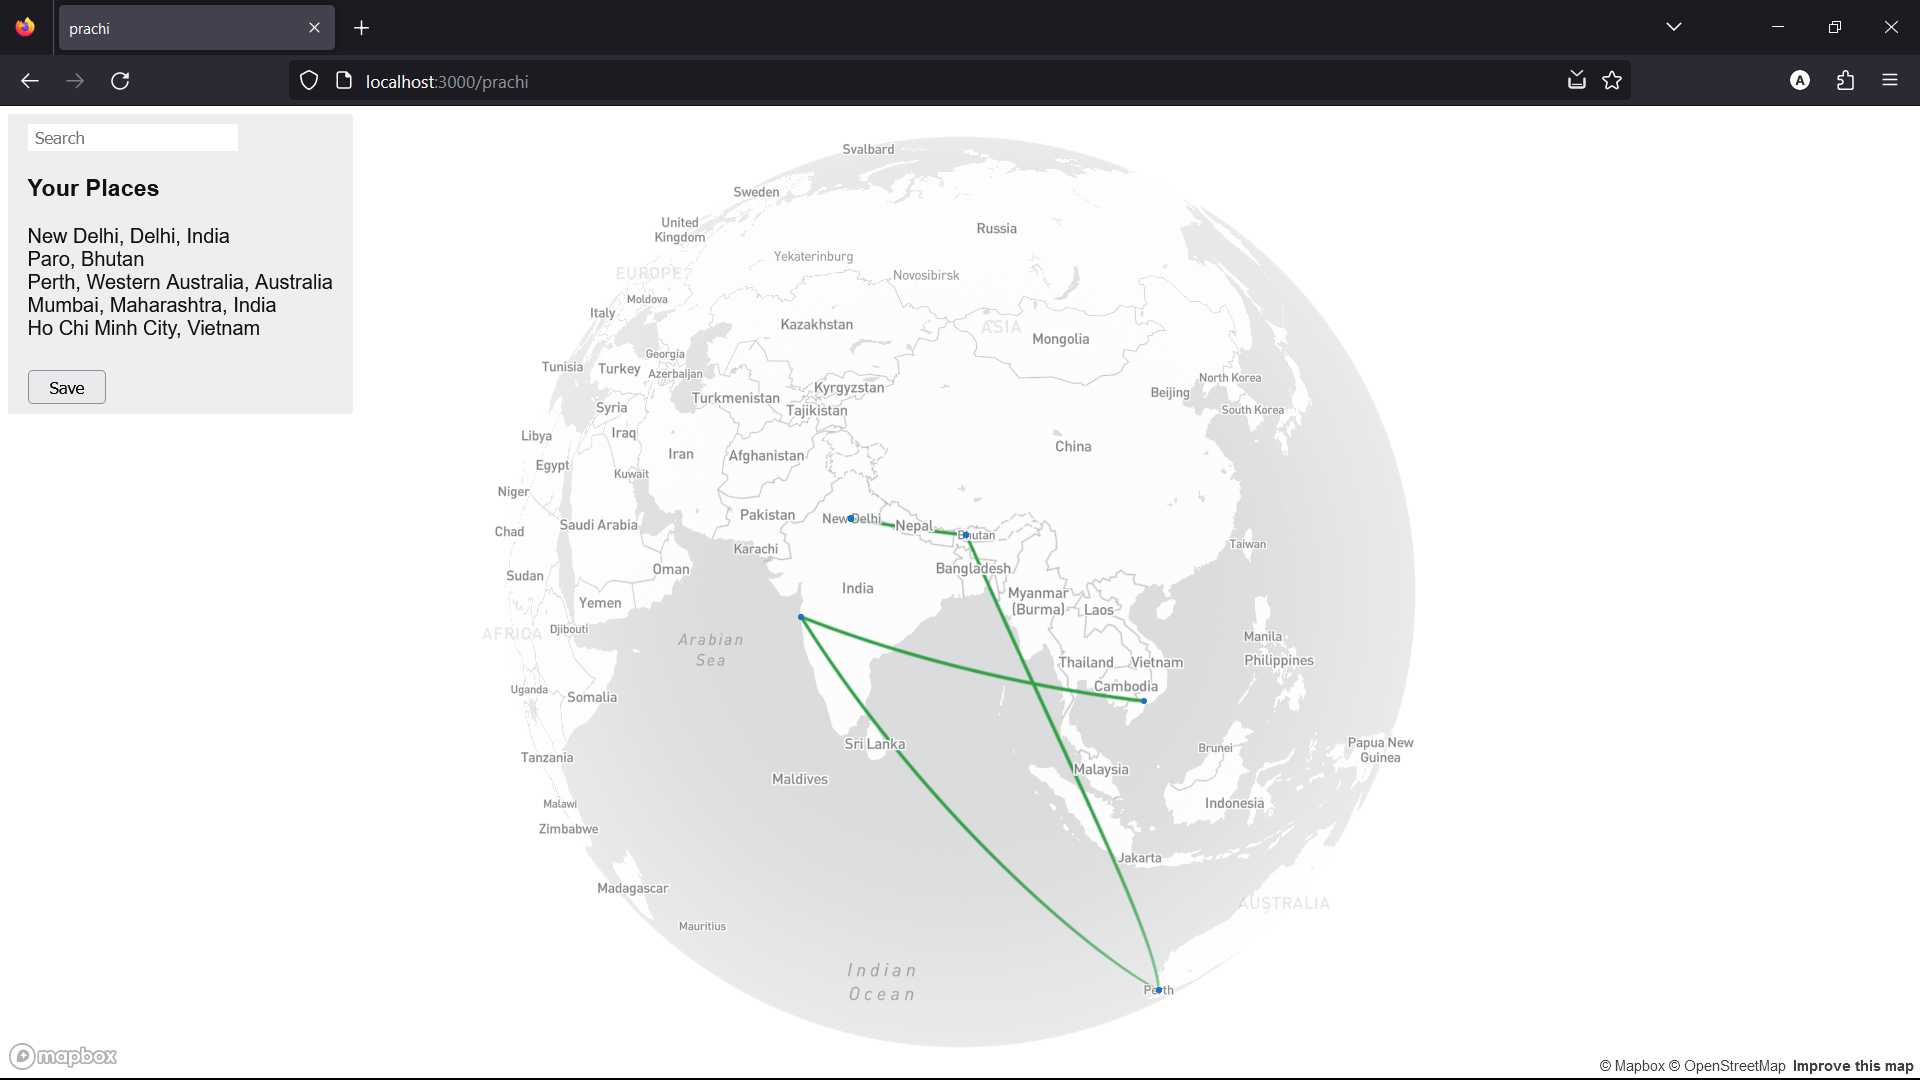Click the save-to-pocket icon in address bar
Viewport: 1920px width, 1080px height.
click(1576, 80)
